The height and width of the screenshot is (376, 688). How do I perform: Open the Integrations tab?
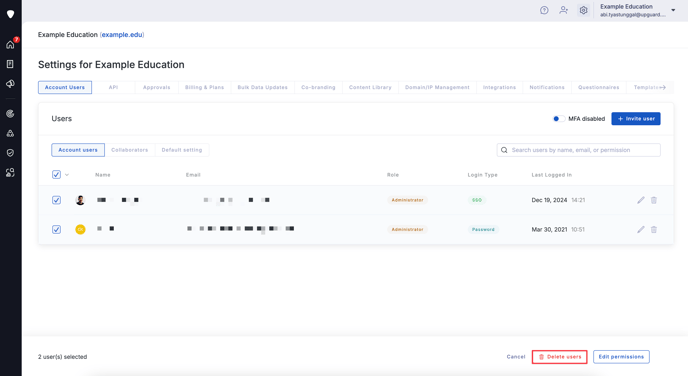[499, 87]
